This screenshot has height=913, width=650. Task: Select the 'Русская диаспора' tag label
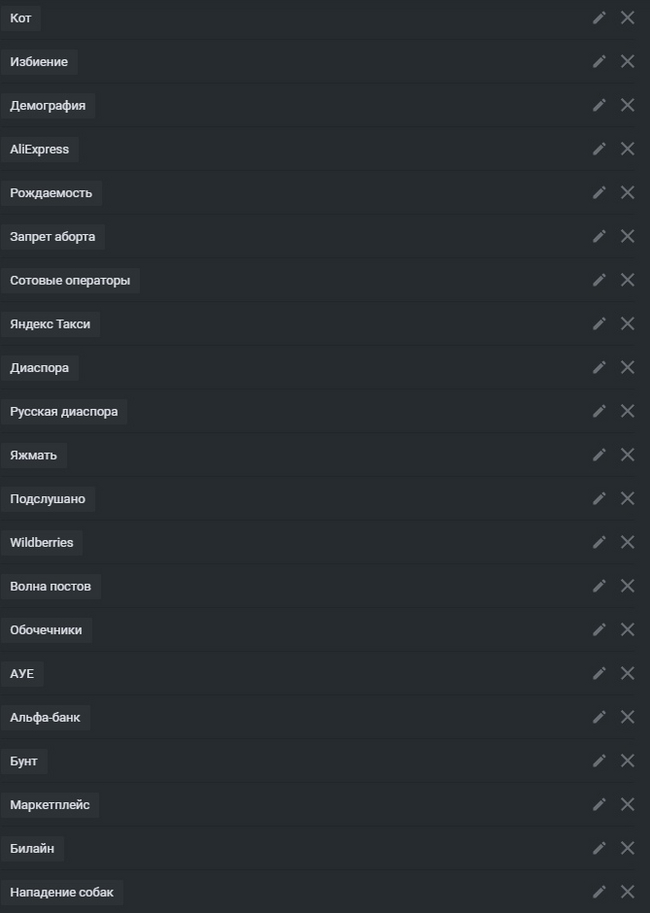(64, 411)
